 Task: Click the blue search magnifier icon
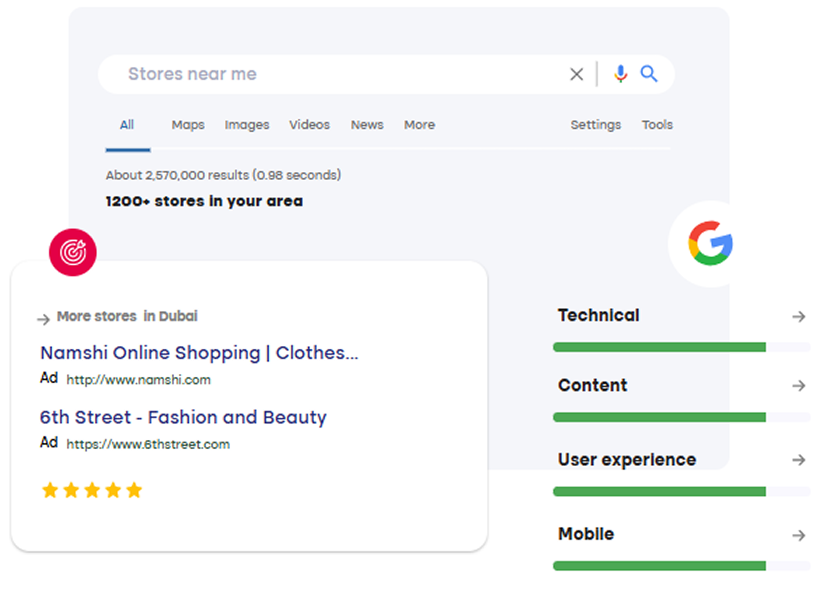[649, 74]
